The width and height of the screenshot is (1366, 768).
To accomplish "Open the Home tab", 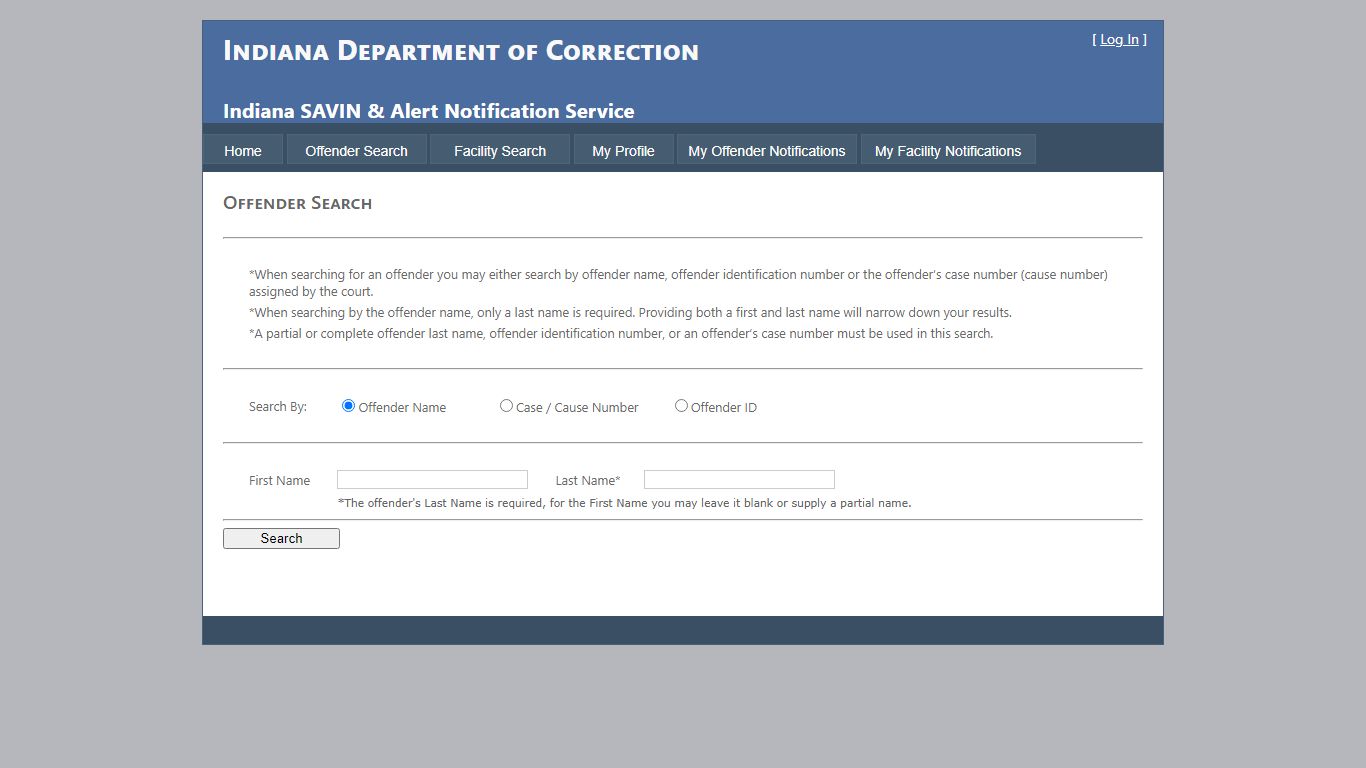I will pyautogui.click(x=243, y=150).
